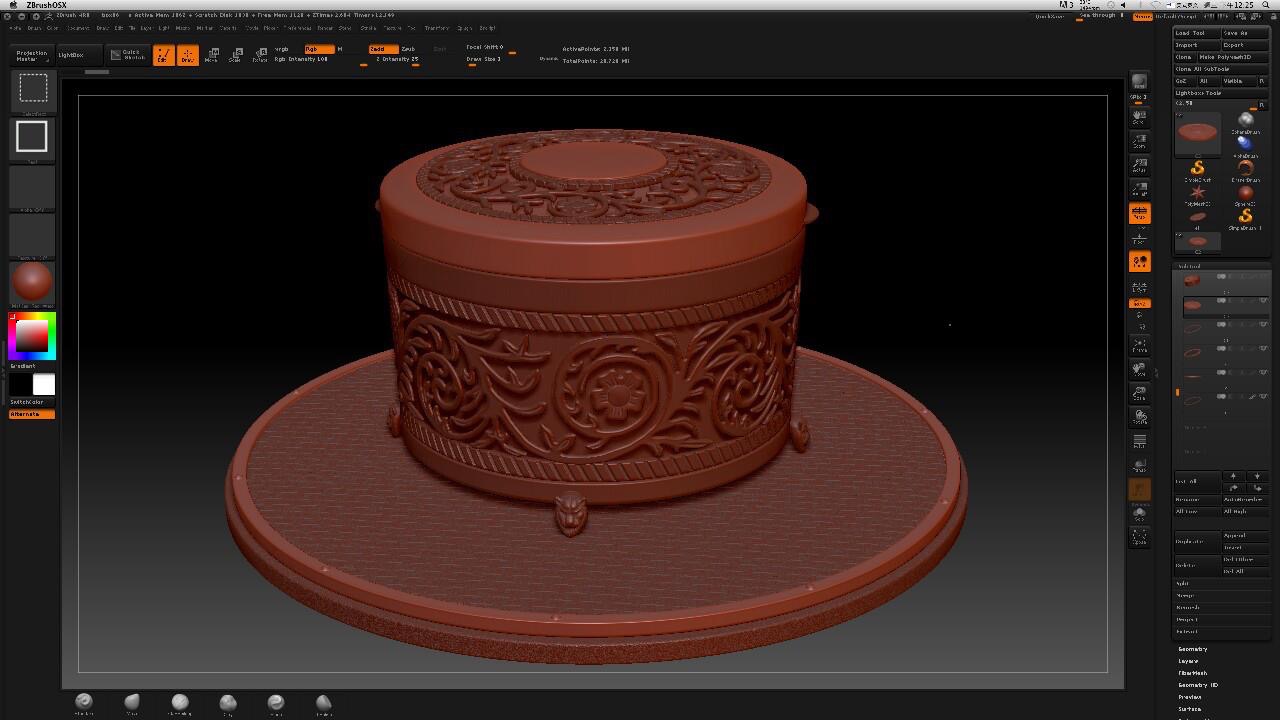Expand the Geometry palette section

point(1193,649)
